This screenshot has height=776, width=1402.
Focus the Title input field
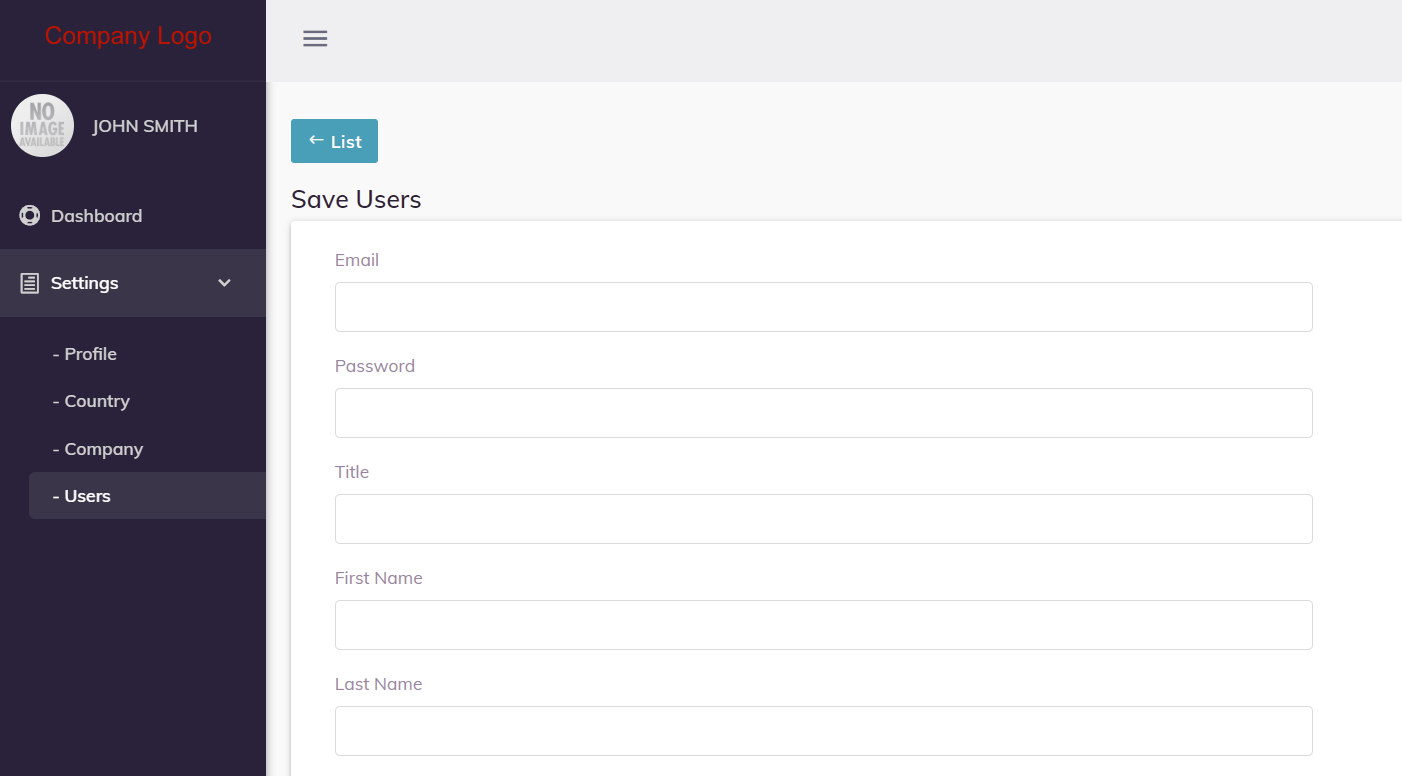pos(822,519)
